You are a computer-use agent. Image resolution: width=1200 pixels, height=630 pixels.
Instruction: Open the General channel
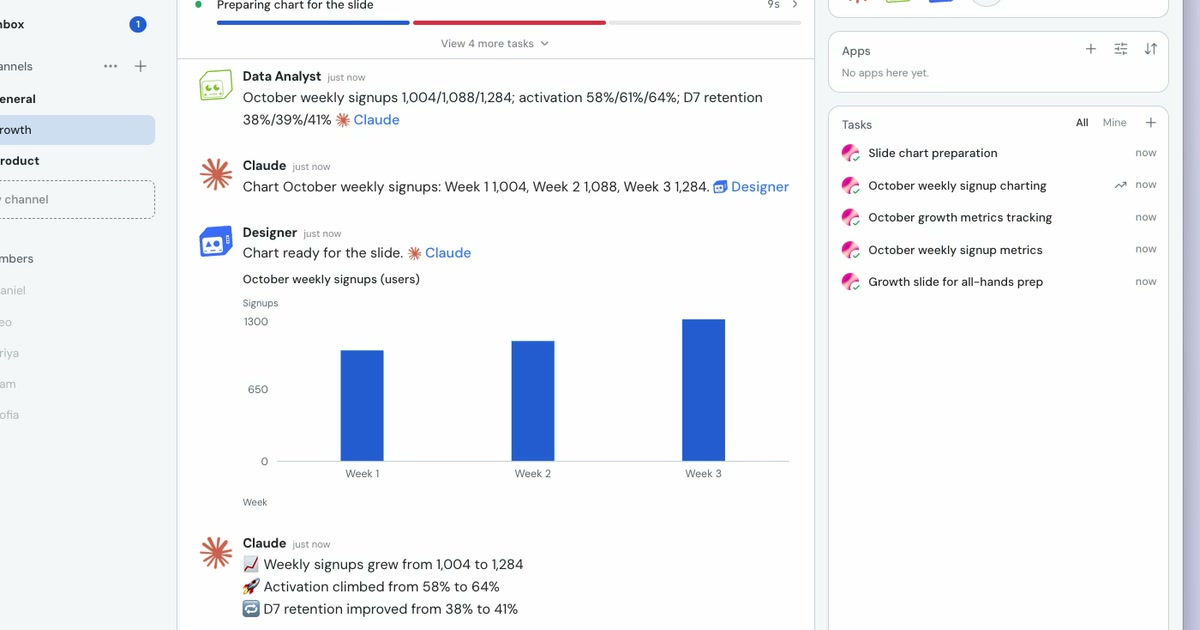click(x=77, y=99)
